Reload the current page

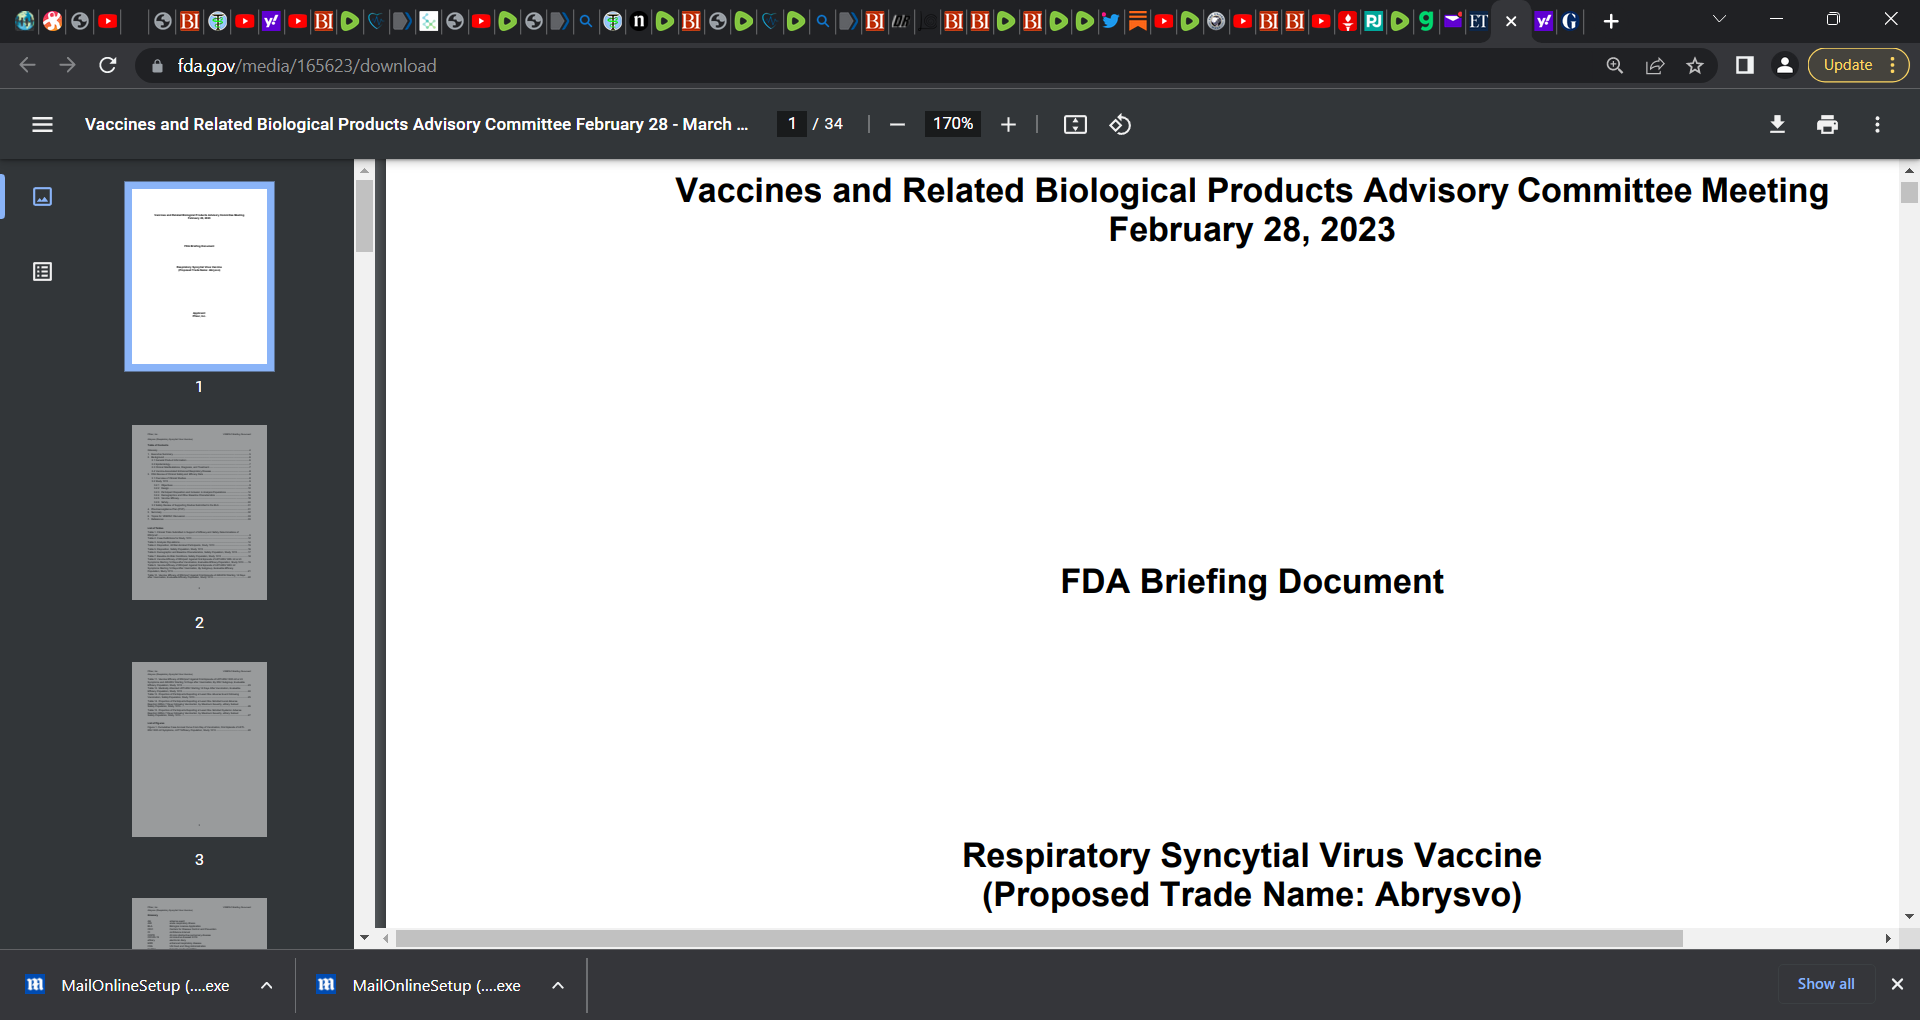click(x=108, y=65)
